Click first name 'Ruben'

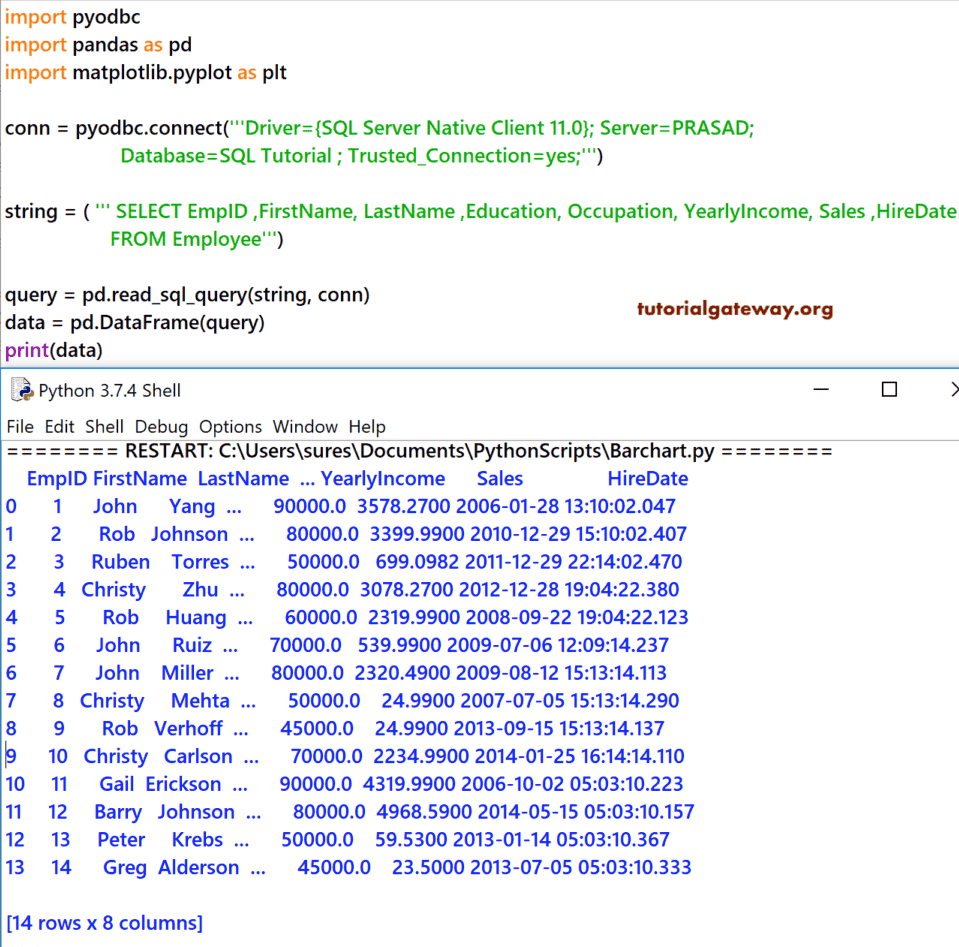tap(120, 562)
